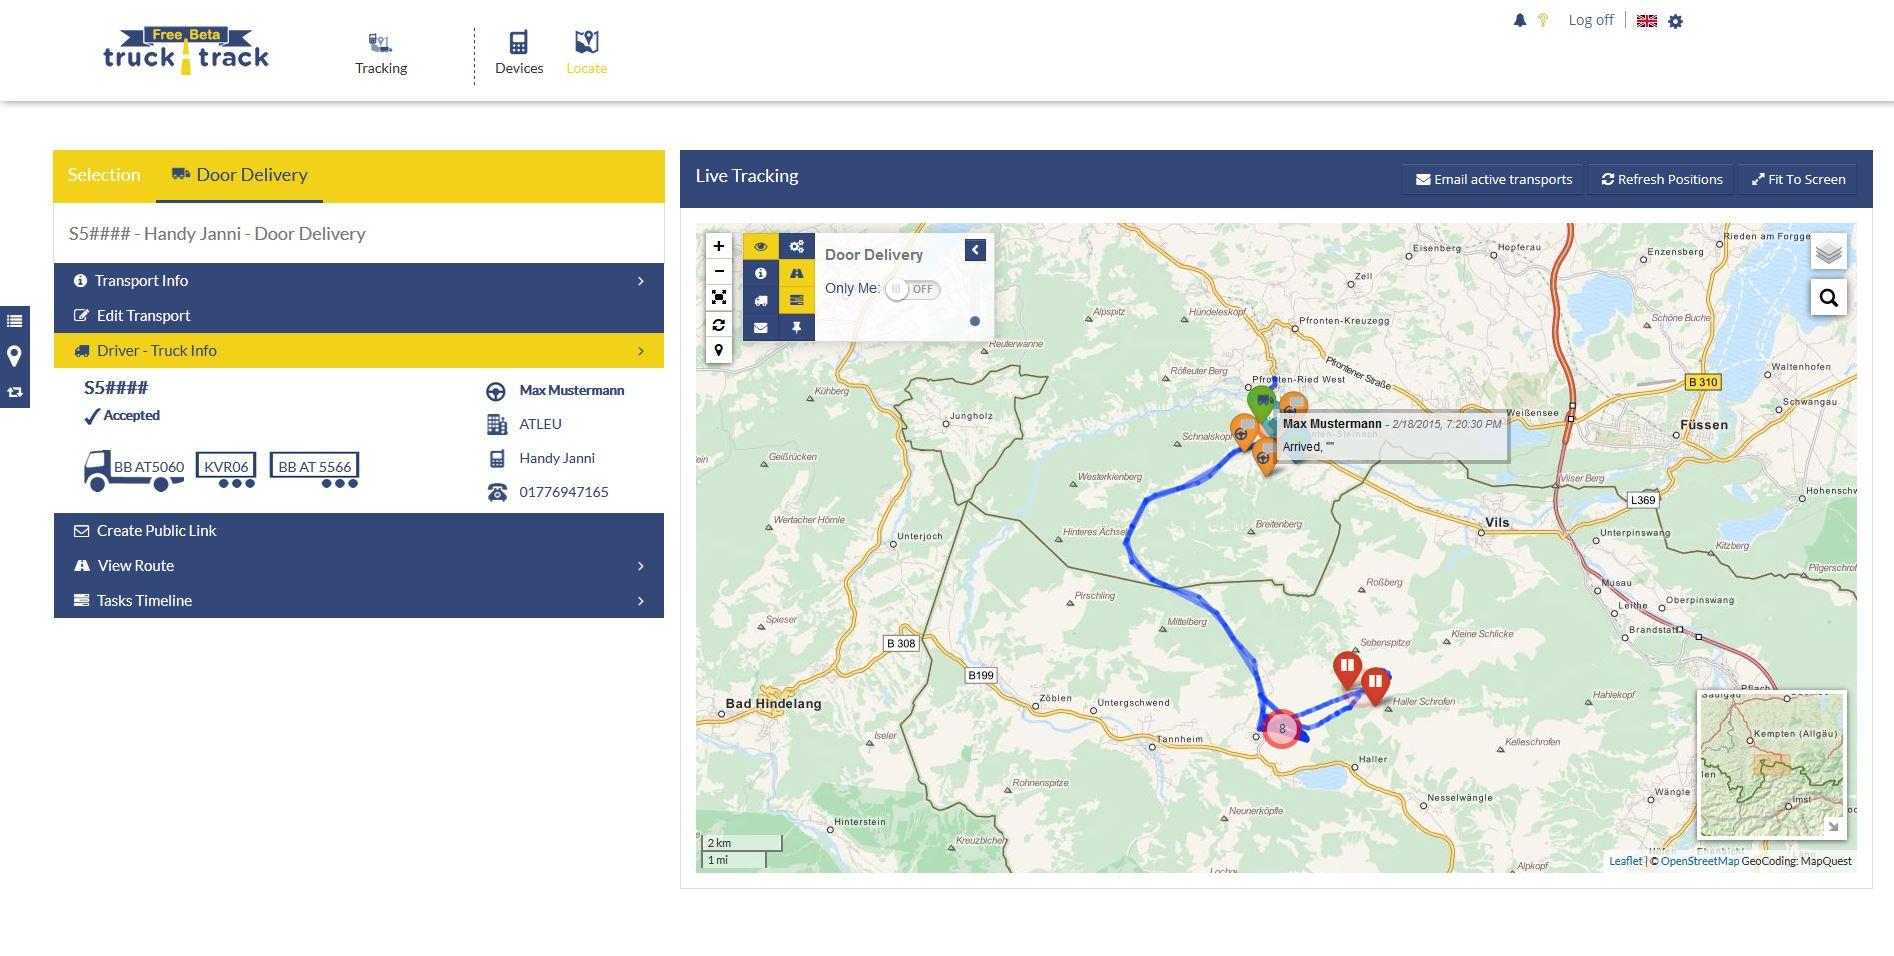Click the KVR06 trailer label
This screenshot has height=956, width=1894.
point(226,467)
